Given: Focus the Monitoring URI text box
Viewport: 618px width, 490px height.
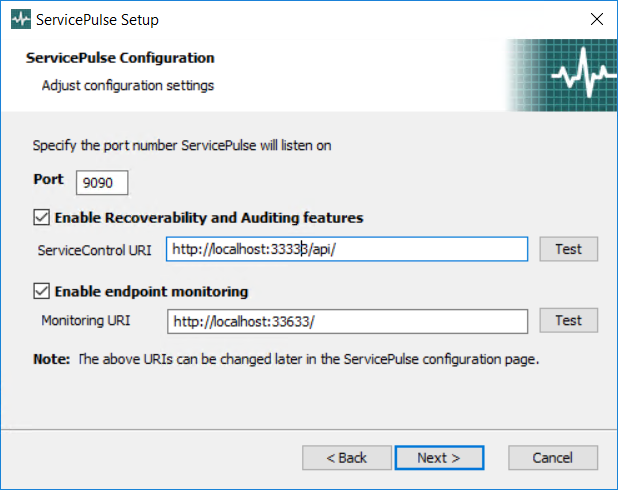Looking at the screenshot, I should (x=346, y=321).
